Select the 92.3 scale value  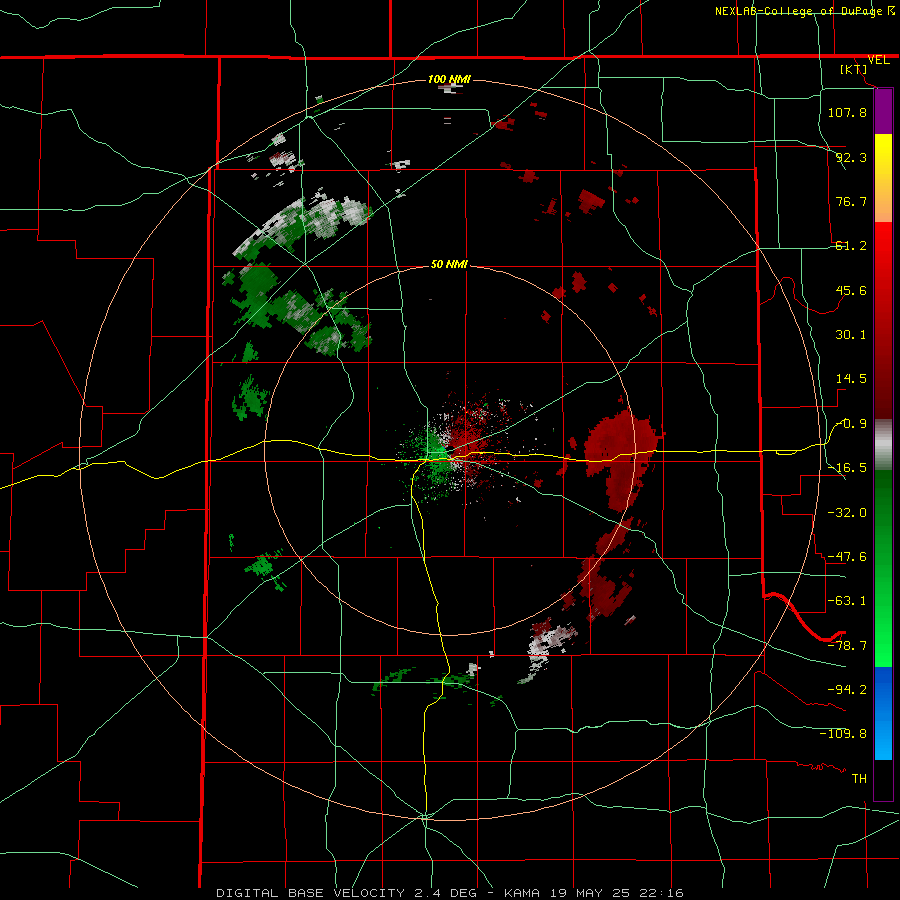coord(851,157)
